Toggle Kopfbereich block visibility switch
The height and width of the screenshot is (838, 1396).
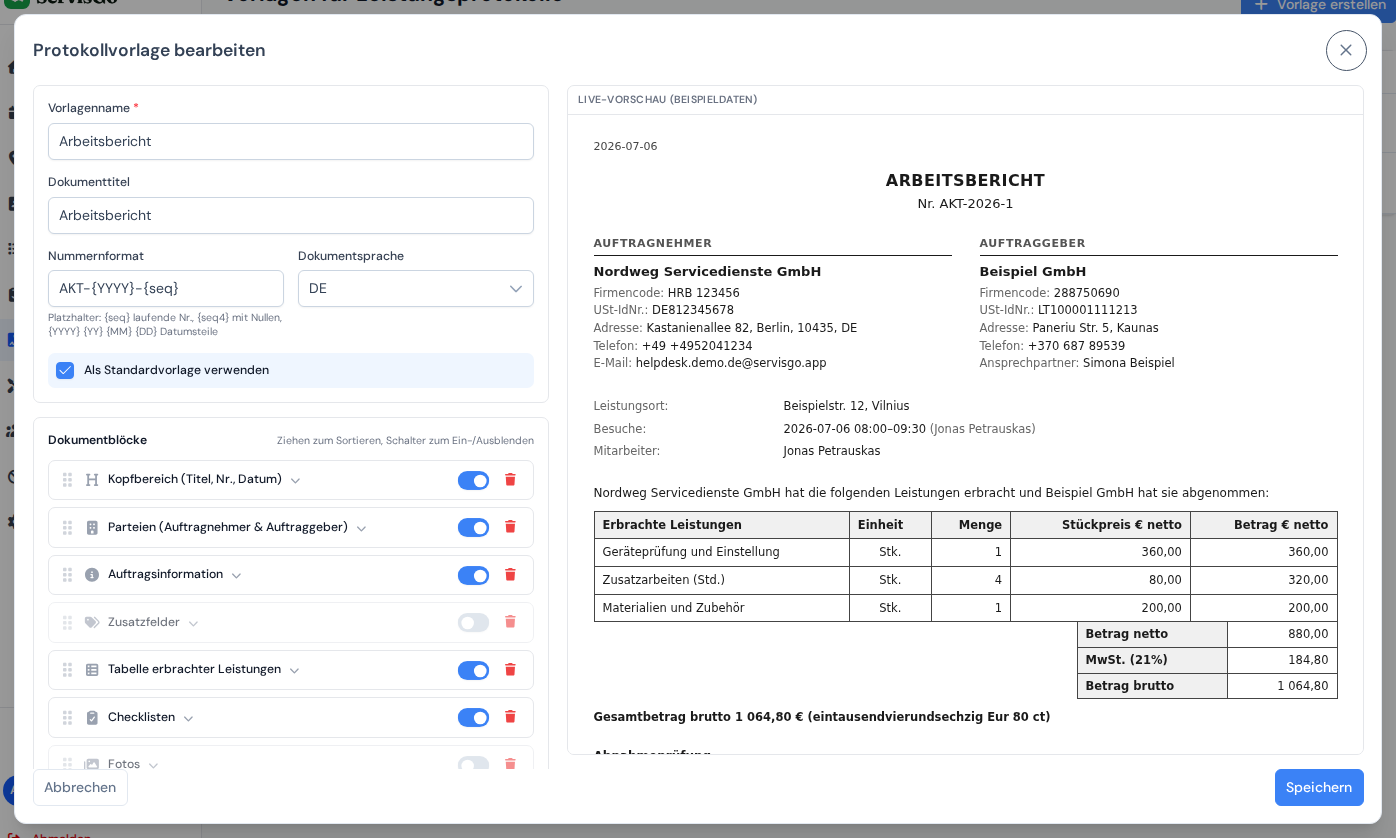pyautogui.click(x=474, y=480)
